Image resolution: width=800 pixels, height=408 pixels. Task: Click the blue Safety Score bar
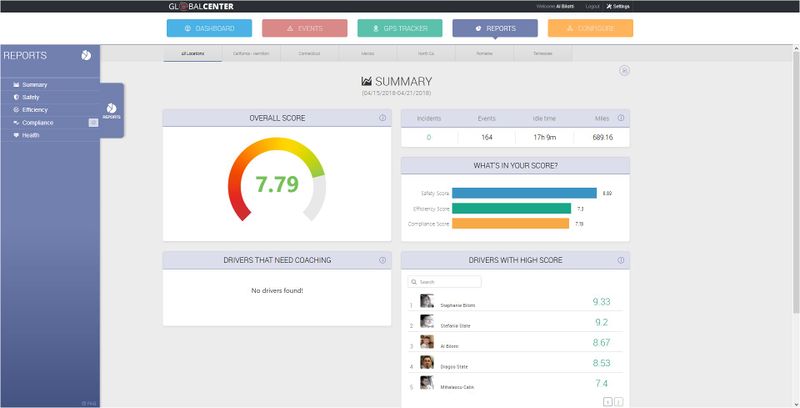(525, 193)
